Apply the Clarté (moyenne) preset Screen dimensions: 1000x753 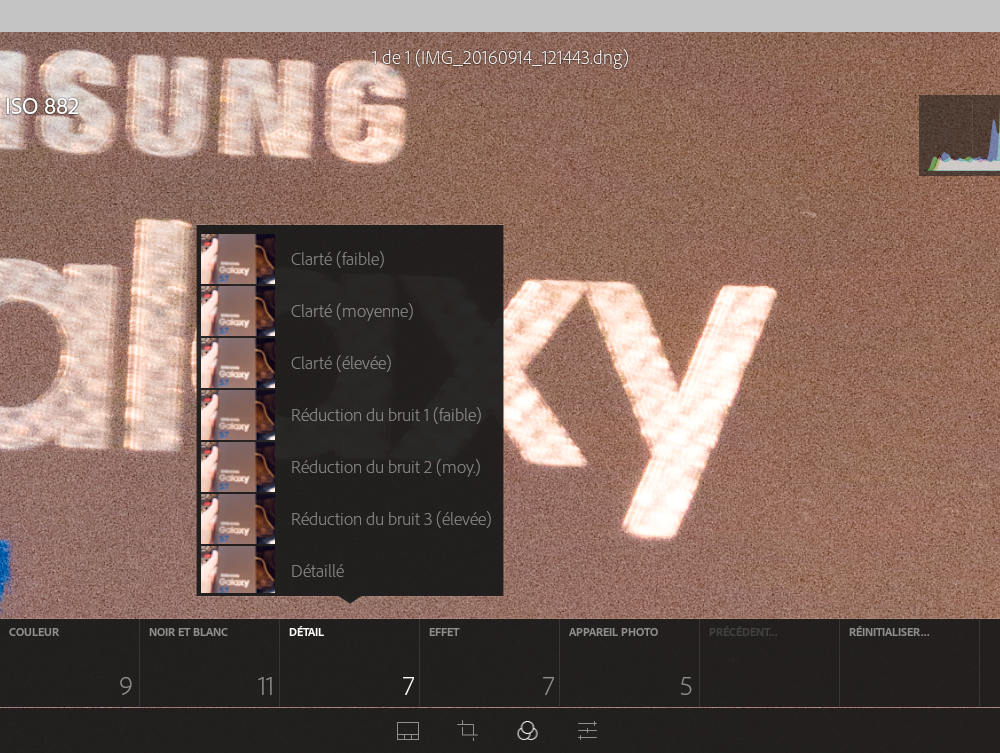coord(350,311)
